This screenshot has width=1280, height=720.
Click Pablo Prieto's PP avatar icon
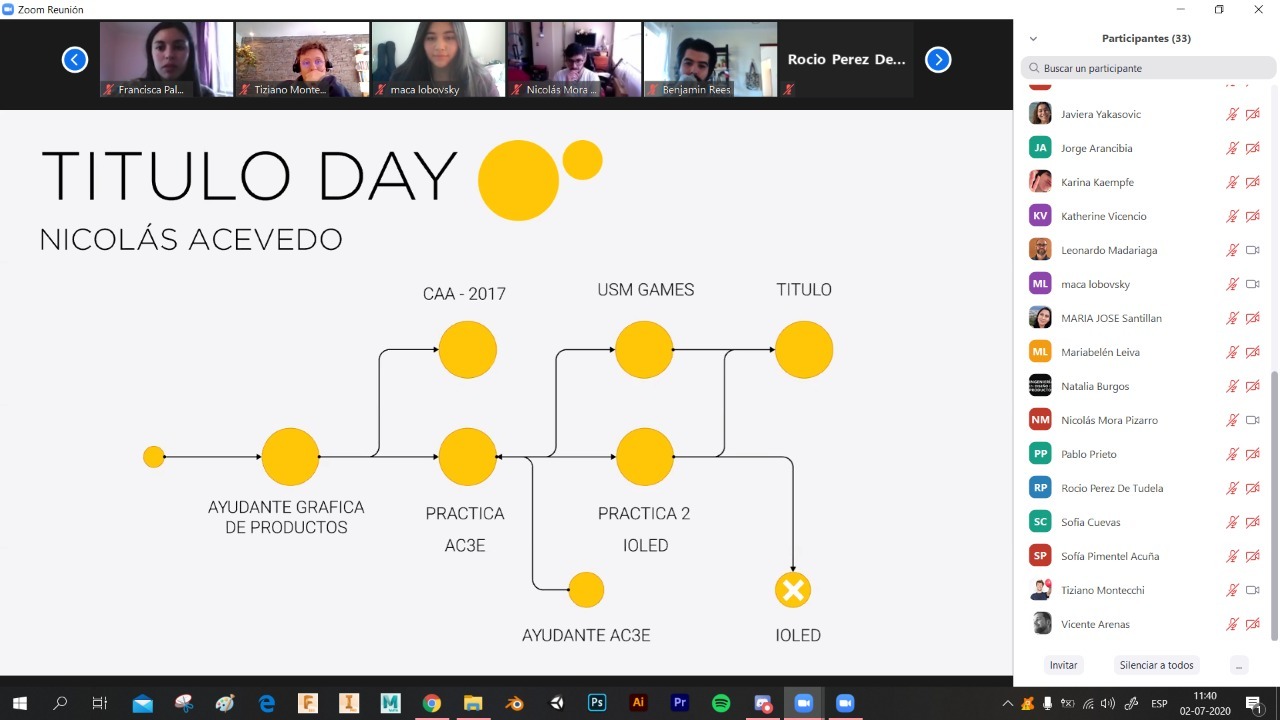point(1040,454)
